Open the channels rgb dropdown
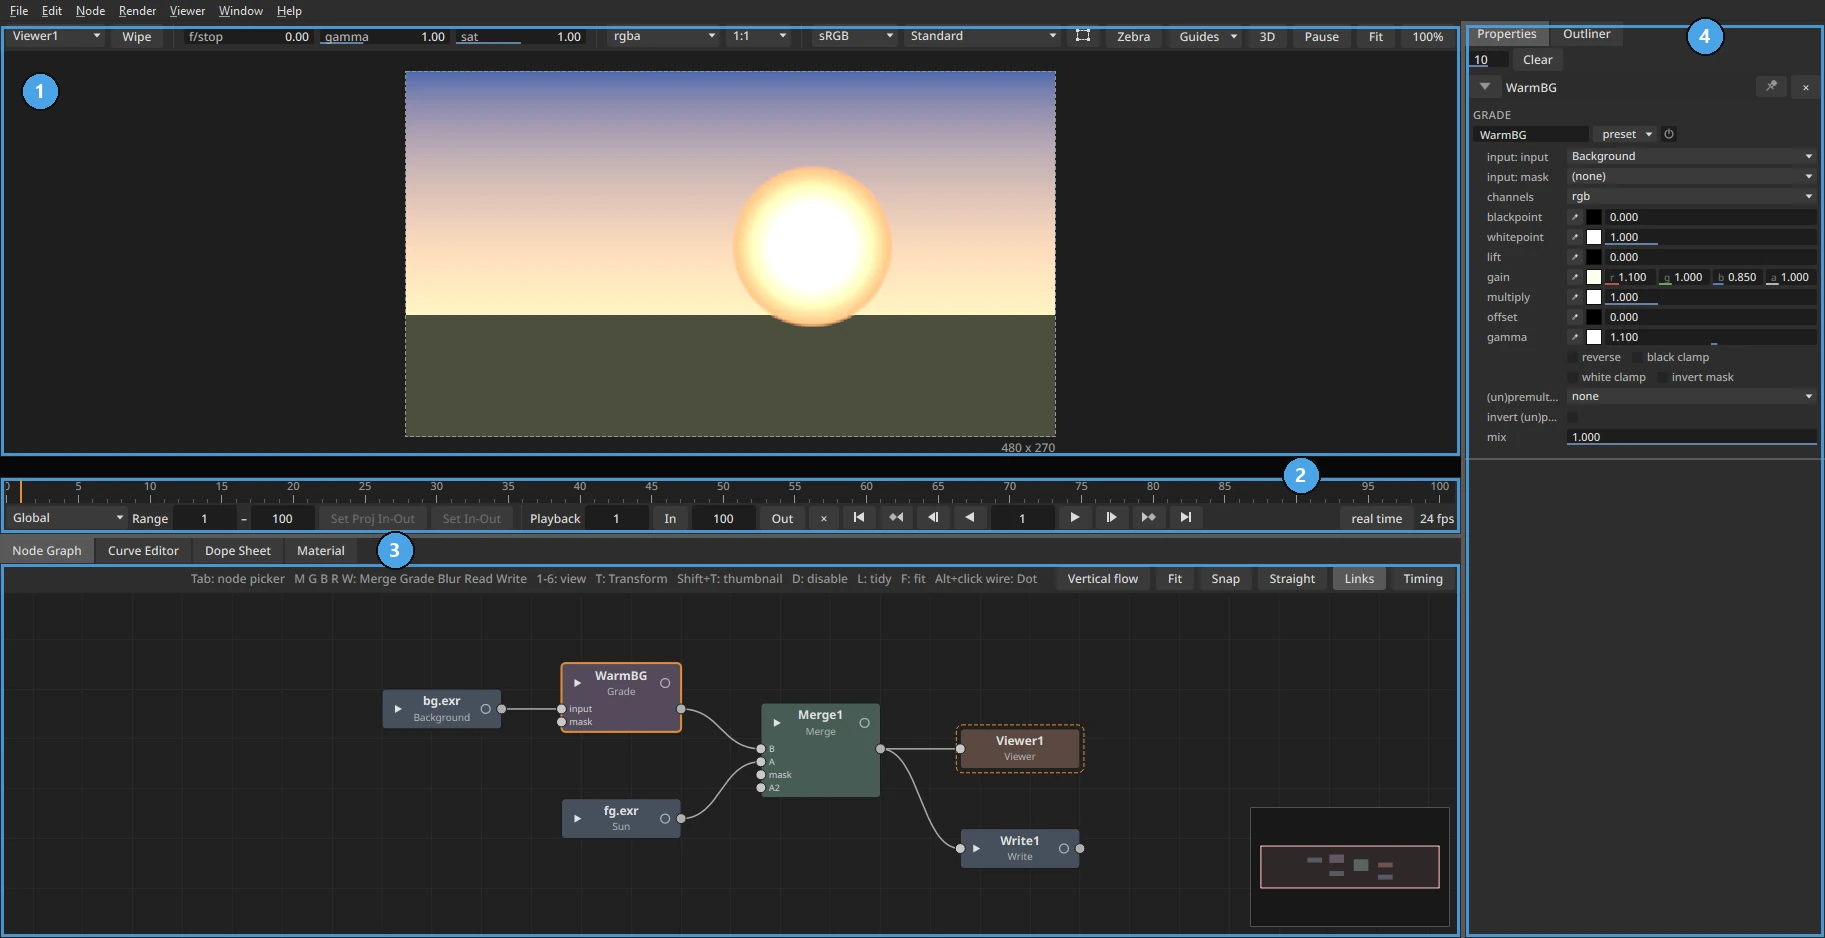The image size is (1825, 938). tap(1691, 196)
